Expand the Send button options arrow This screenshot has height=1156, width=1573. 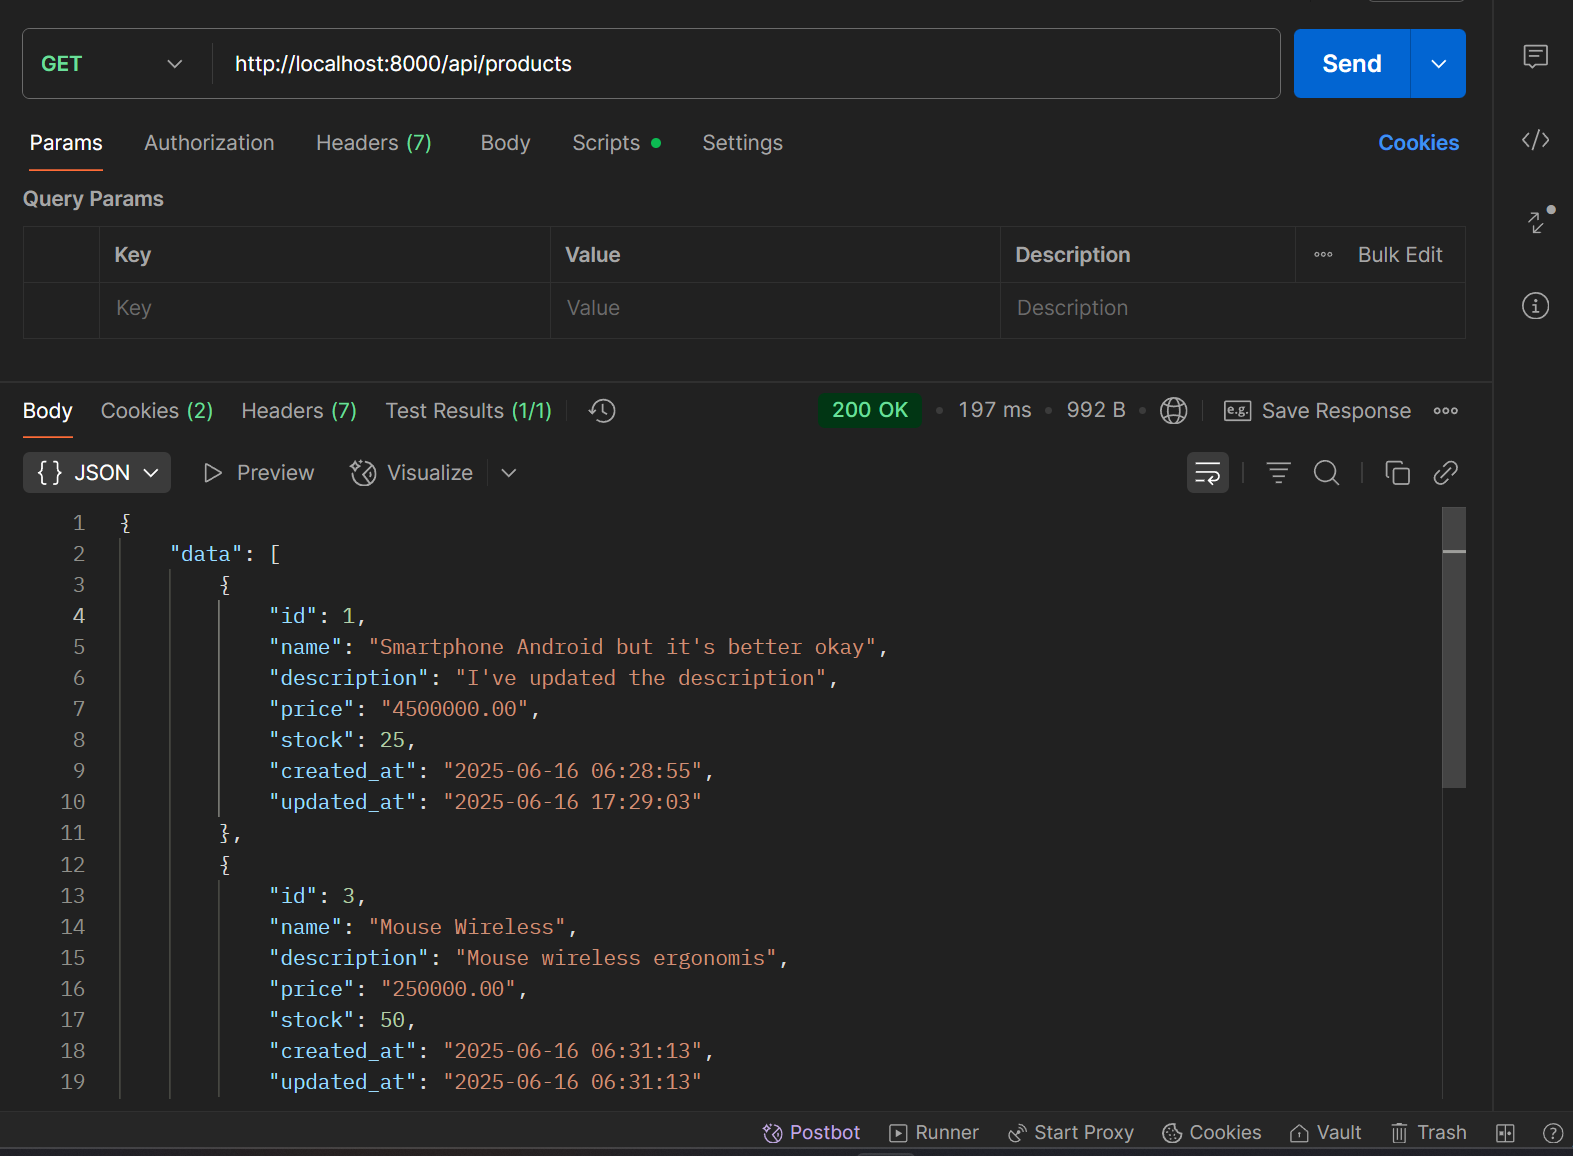[1438, 64]
